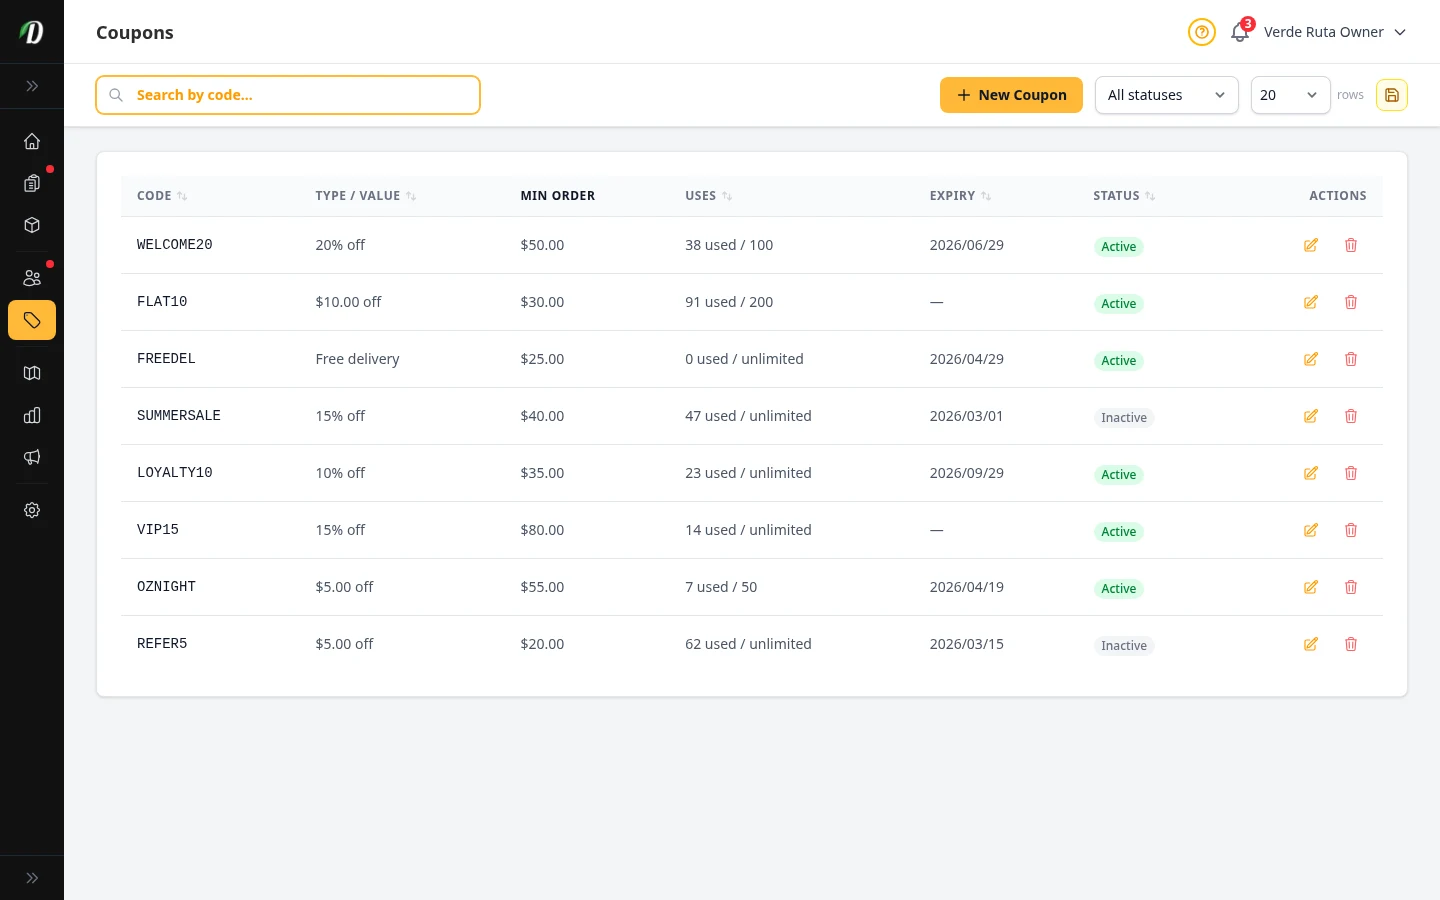
Task: Open the Orders clipboard icon with red badge
Action: (32, 184)
